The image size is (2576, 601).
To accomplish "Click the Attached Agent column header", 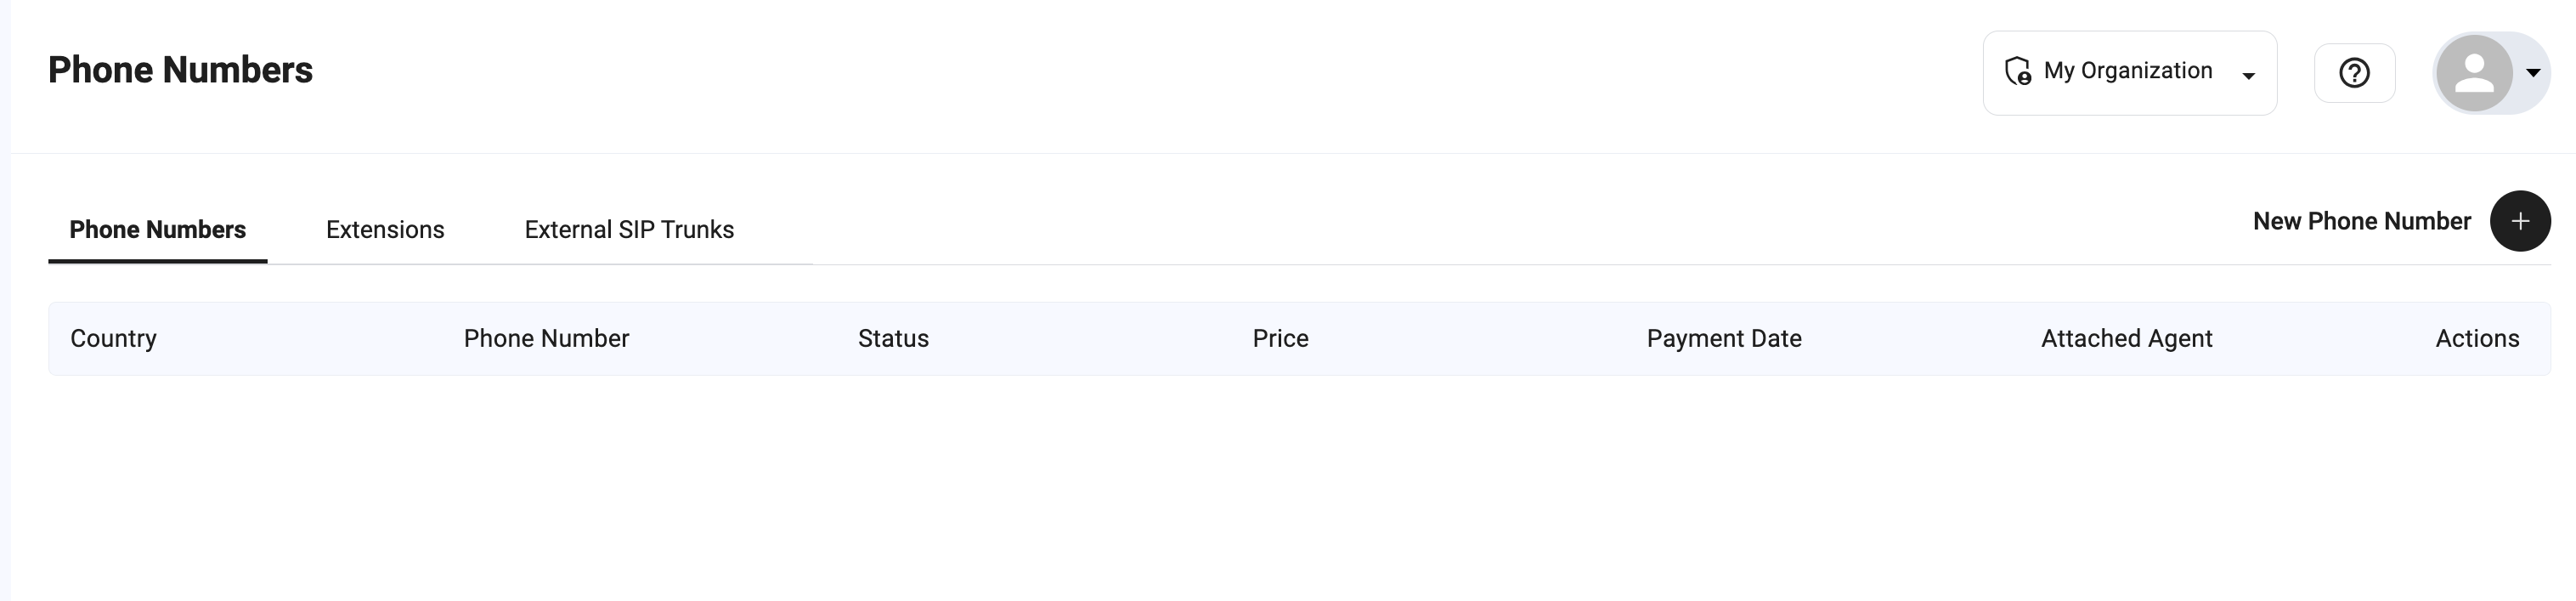I will pos(2126,339).
